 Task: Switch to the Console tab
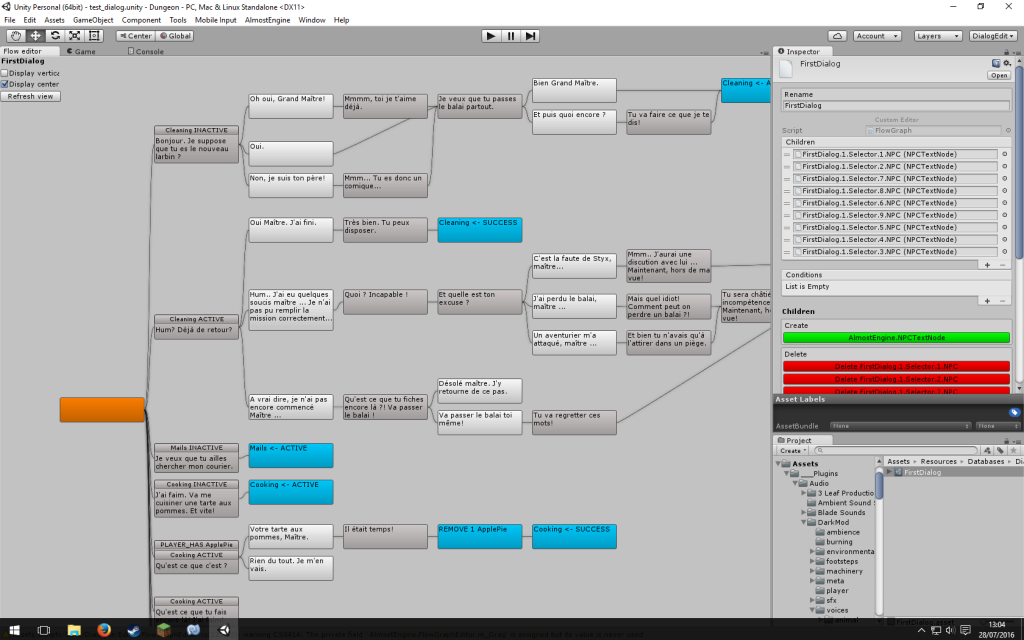(x=146, y=51)
